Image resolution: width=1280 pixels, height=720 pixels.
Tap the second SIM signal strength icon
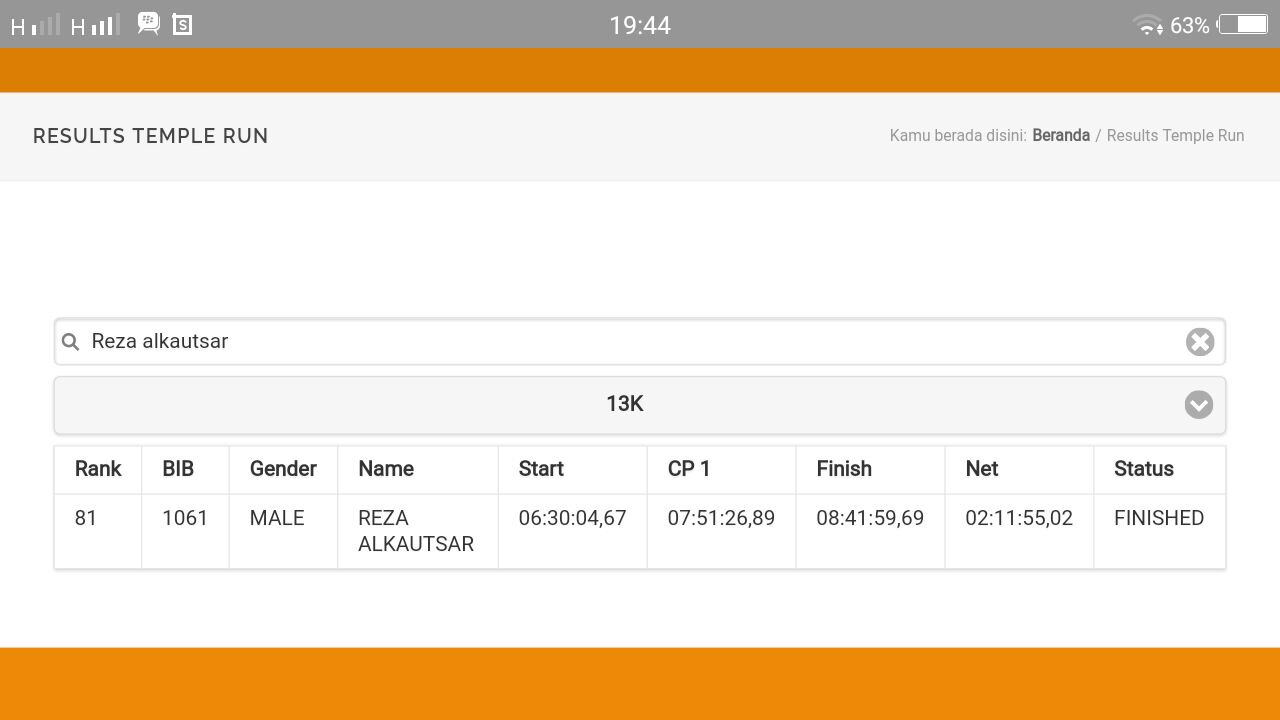click(x=95, y=25)
